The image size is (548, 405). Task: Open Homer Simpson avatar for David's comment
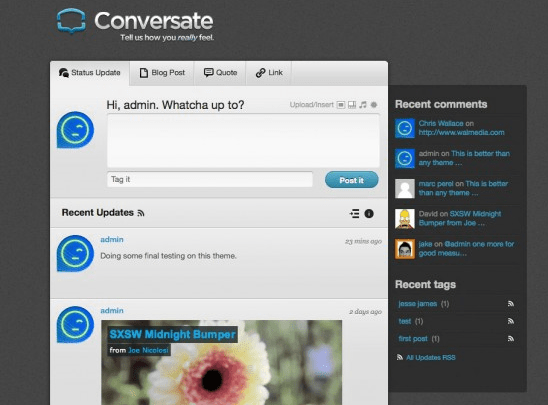coord(405,219)
